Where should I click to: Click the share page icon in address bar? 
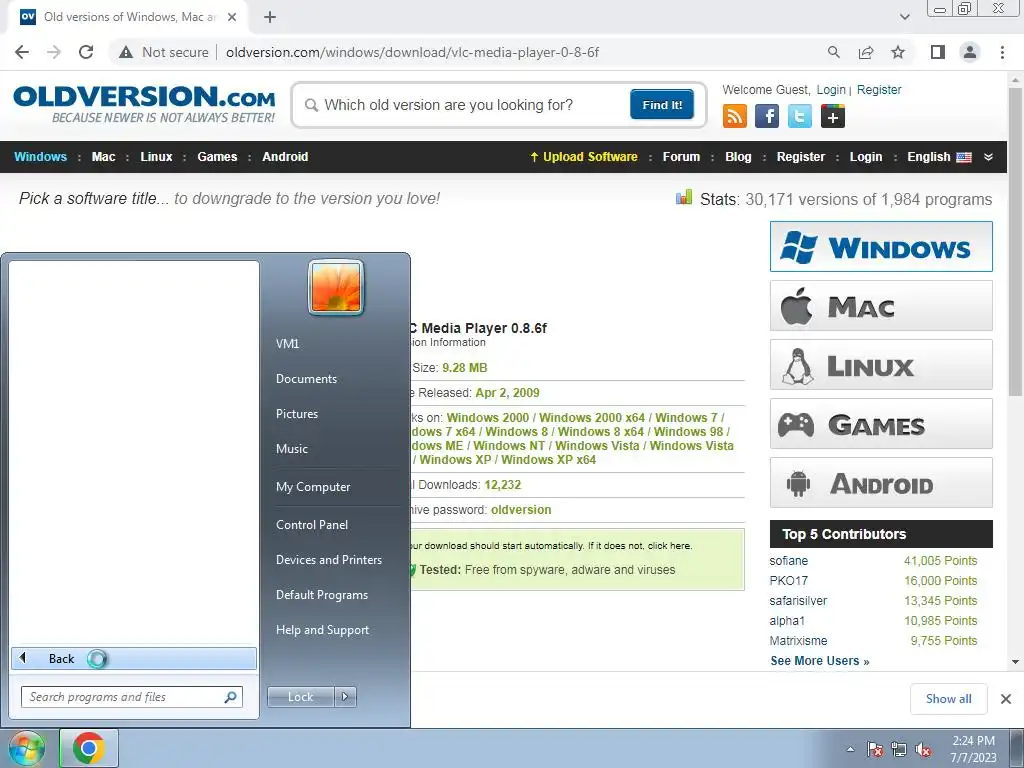866,52
